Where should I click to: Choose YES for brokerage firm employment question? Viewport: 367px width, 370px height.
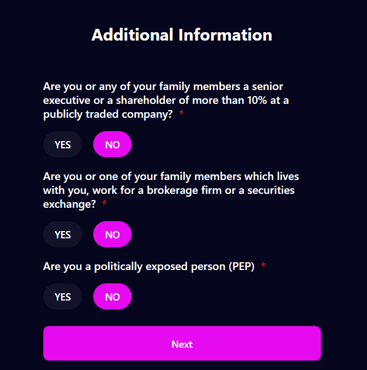[x=63, y=234]
